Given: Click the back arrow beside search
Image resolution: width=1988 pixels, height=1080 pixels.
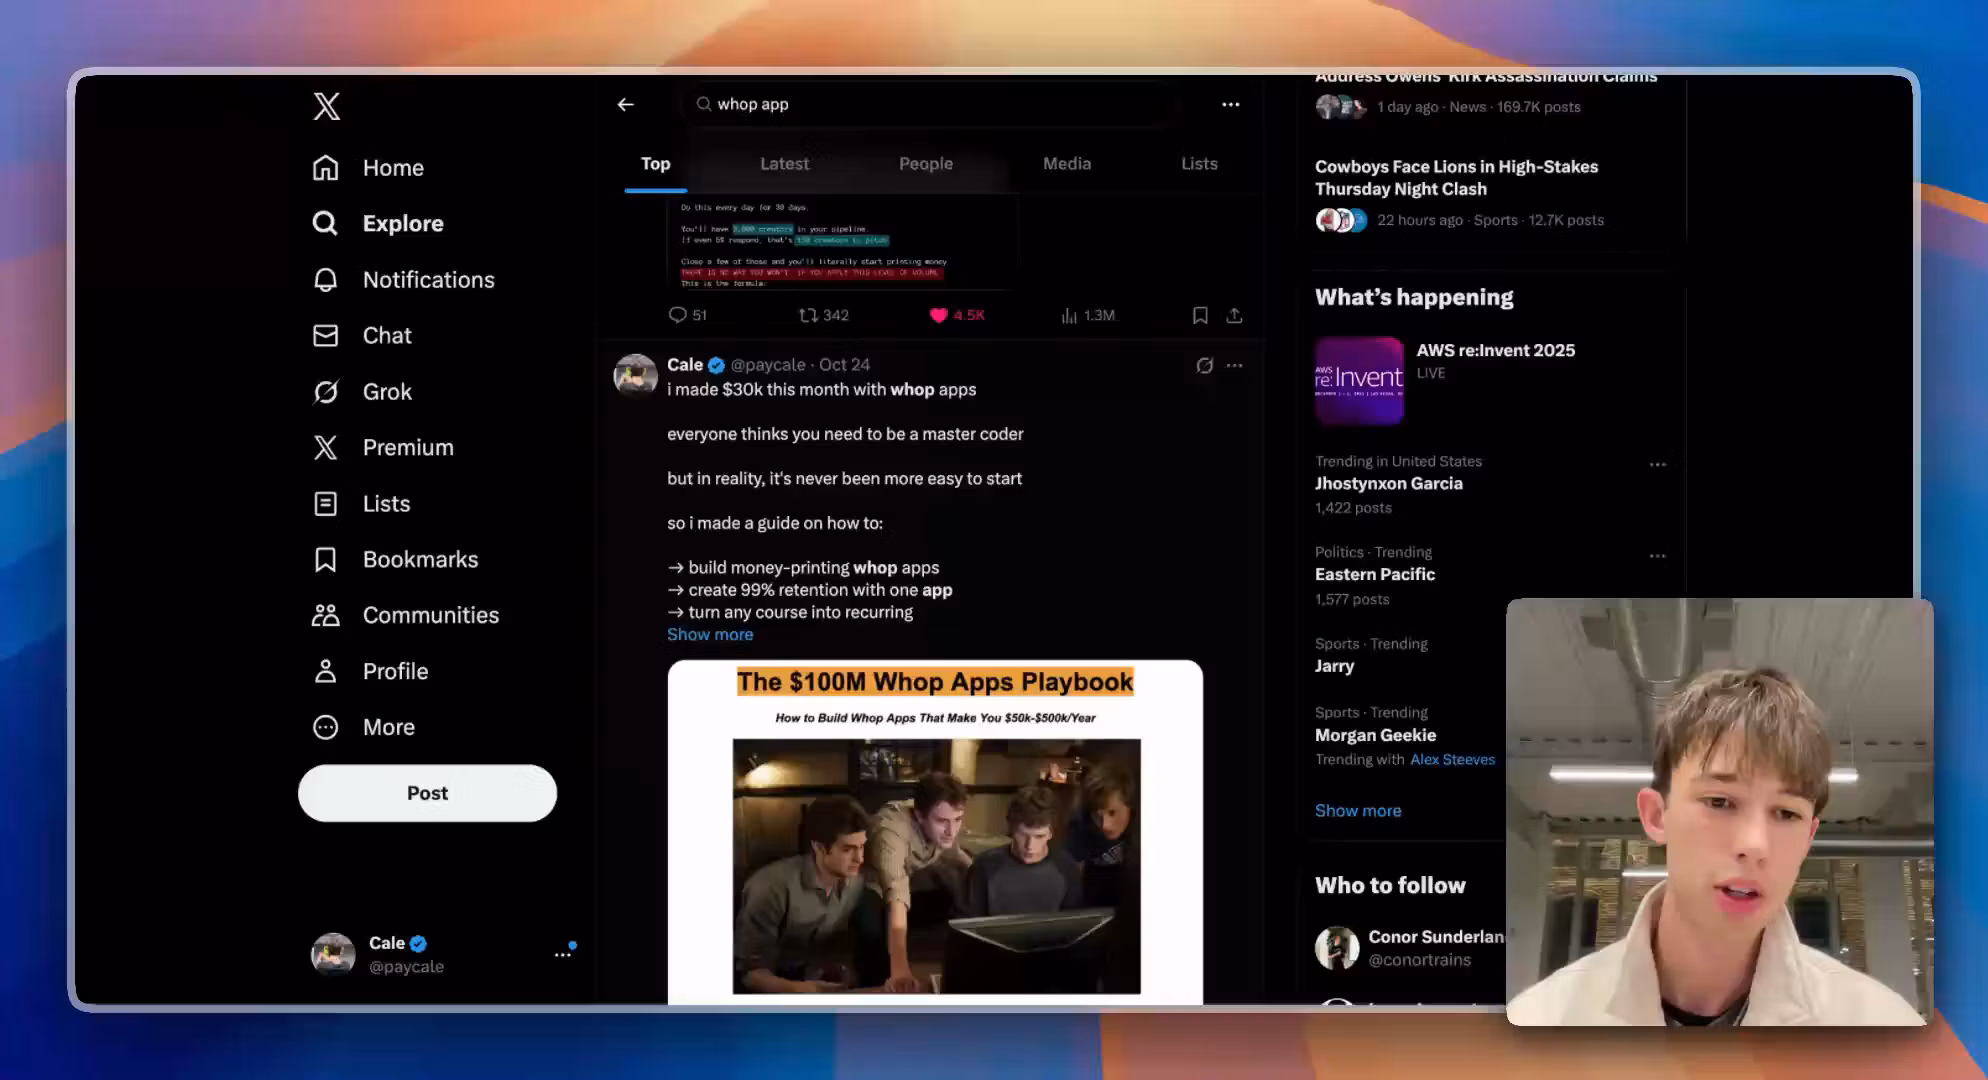Looking at the screenshot, I should pos(625,104).
